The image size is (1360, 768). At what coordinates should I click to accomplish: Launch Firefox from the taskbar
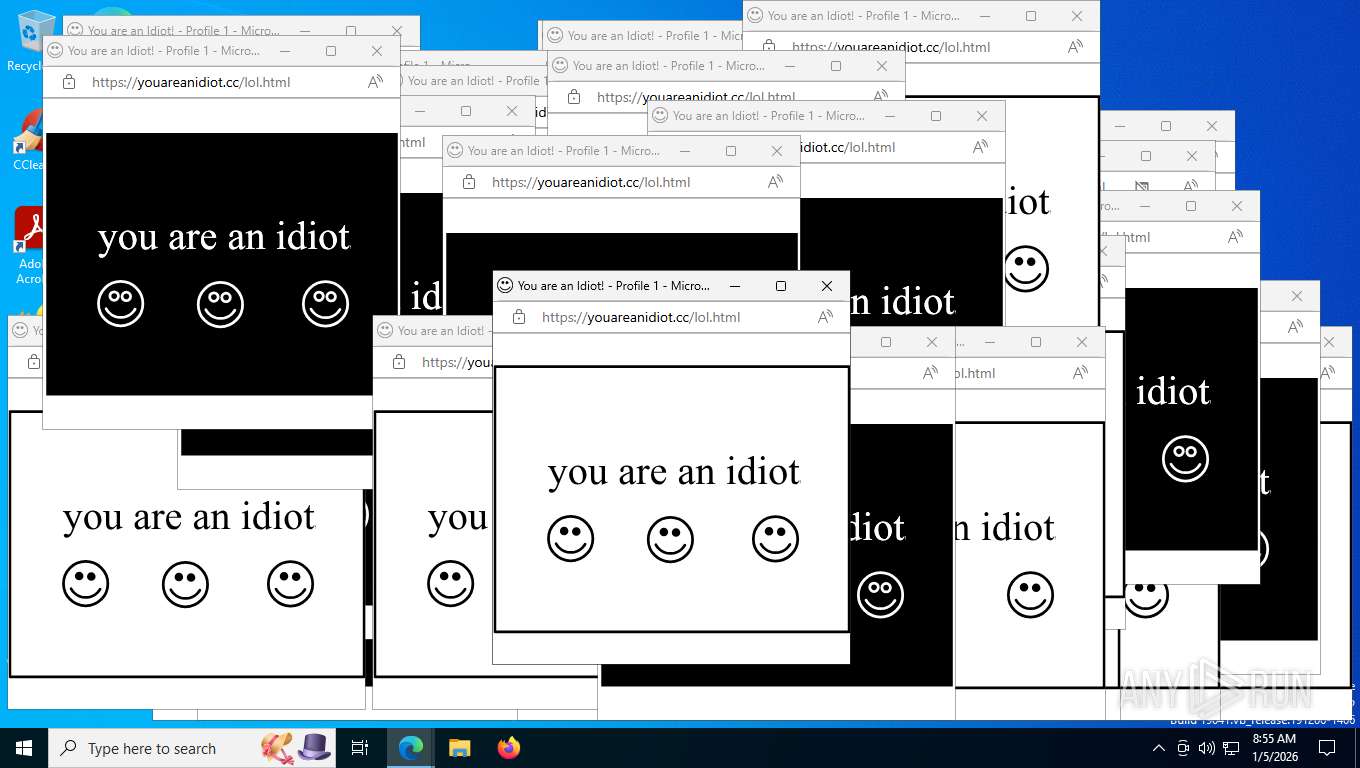509,748
